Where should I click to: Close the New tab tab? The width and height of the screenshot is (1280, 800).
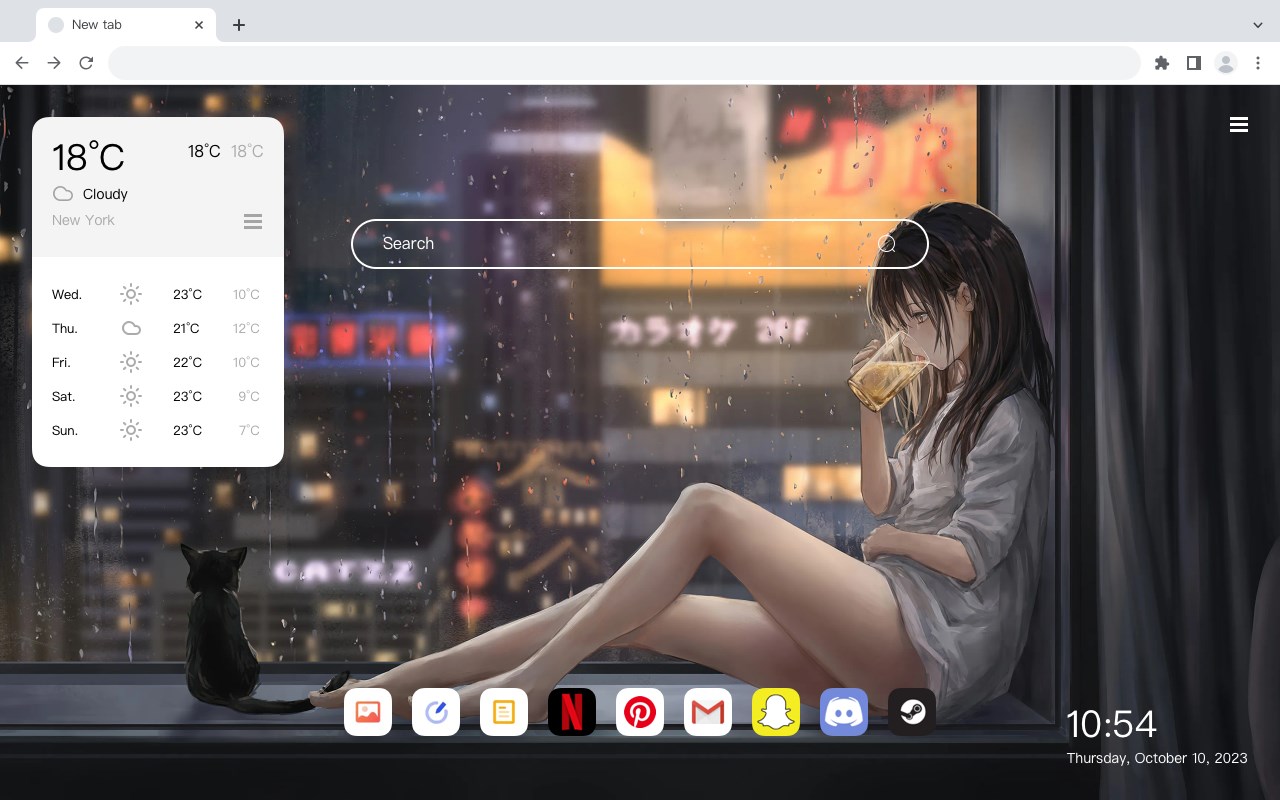199,25
